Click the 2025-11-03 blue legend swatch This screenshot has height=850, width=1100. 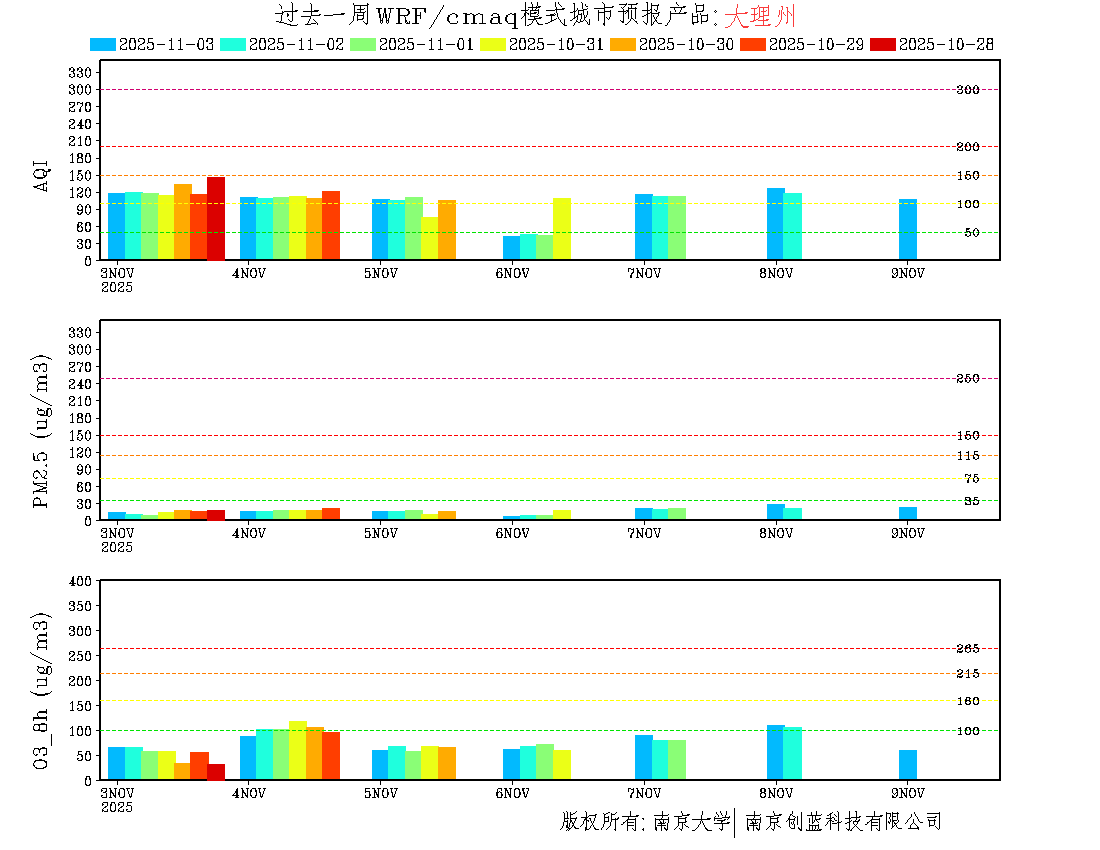[x=103, y=44]
